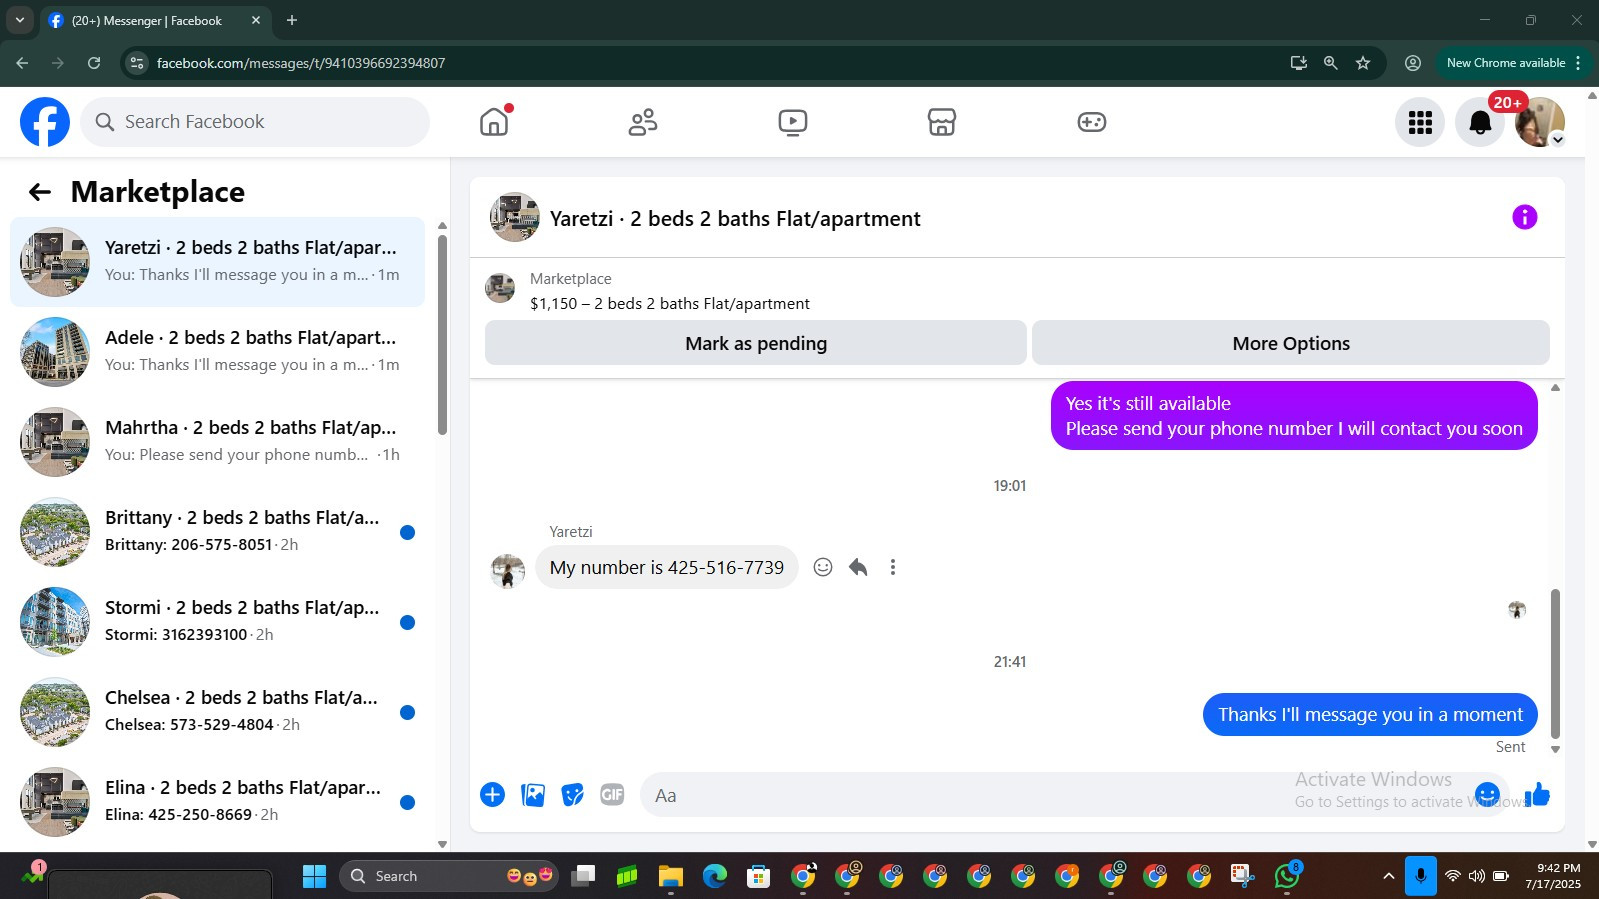This screenshot has height=899, width=1599.
Task: Open File Explorer from taskbar
Action: (670, 877)
